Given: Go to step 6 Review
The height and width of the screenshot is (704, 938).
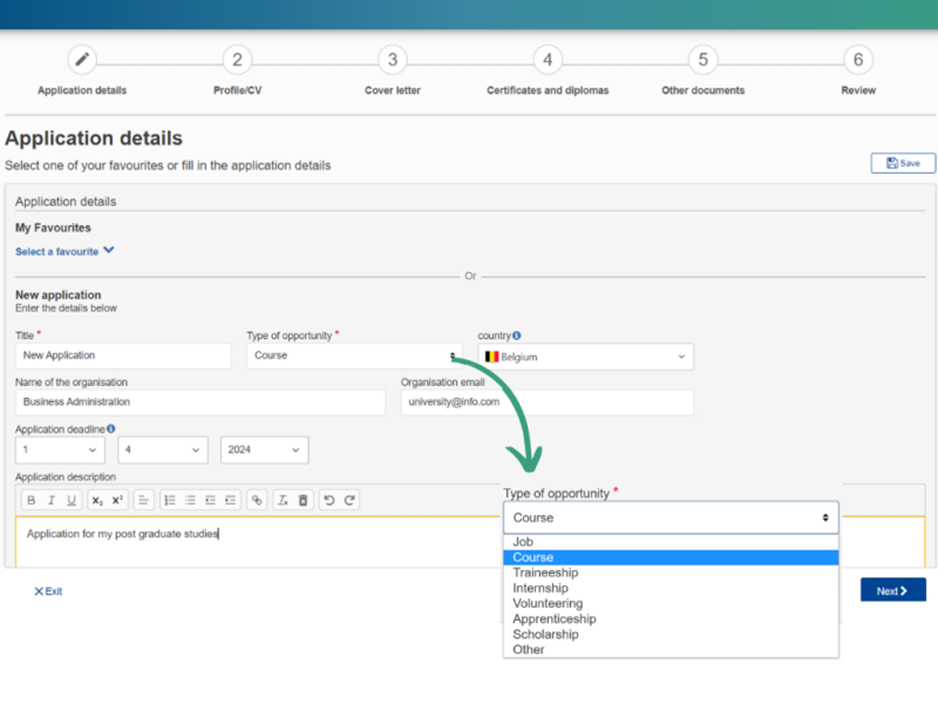Looking at the screenshot, I should pos(858,59).
